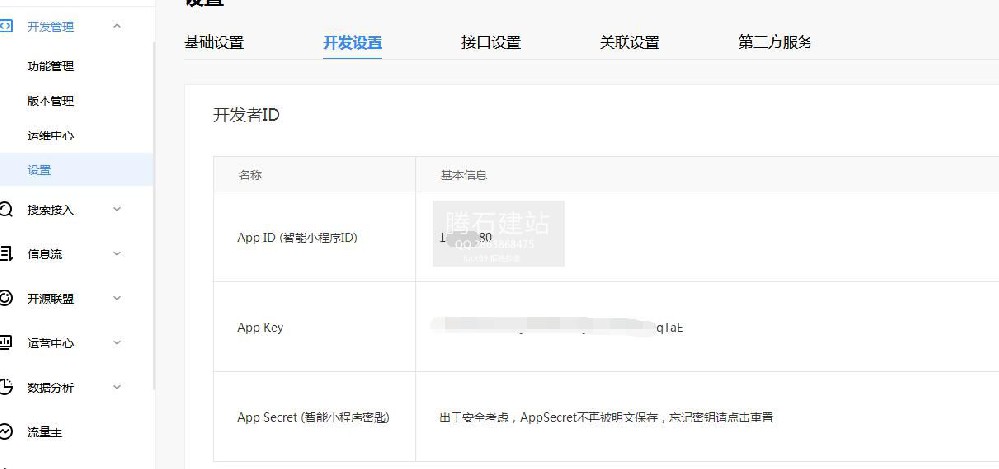Expand the 开源联盟 dropdown chevron
The image size is (999, 469).
(x=117, y=298)
